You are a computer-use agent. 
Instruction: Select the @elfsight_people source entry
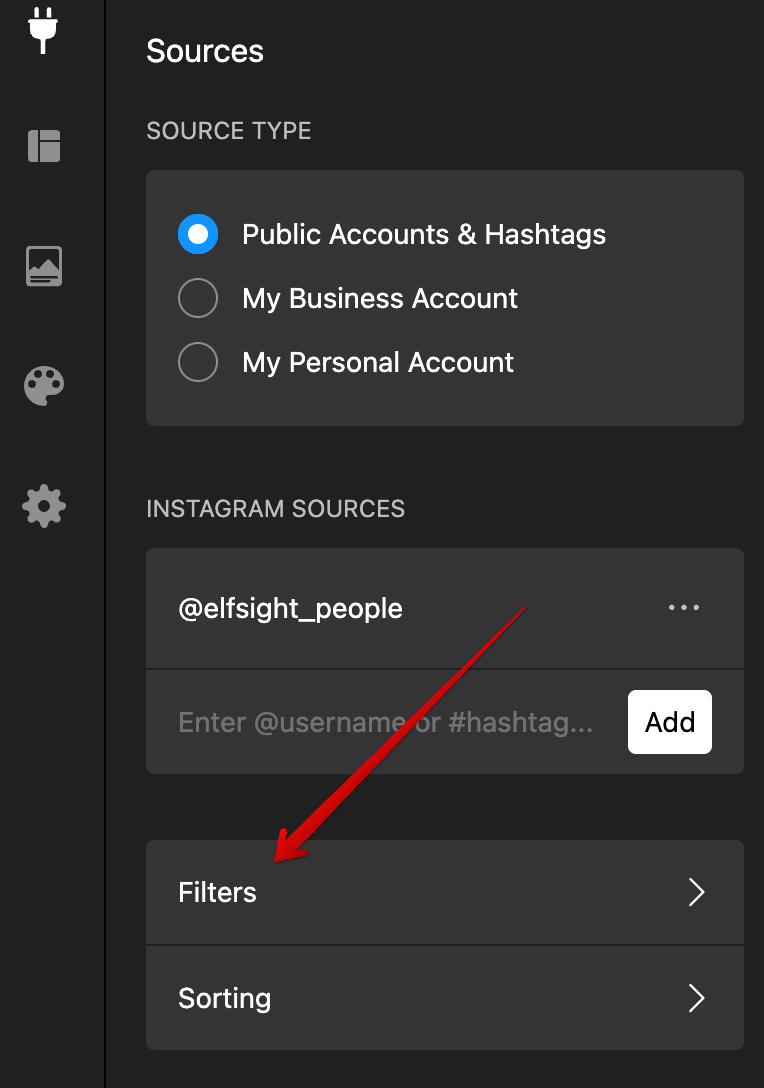(291, 607)
